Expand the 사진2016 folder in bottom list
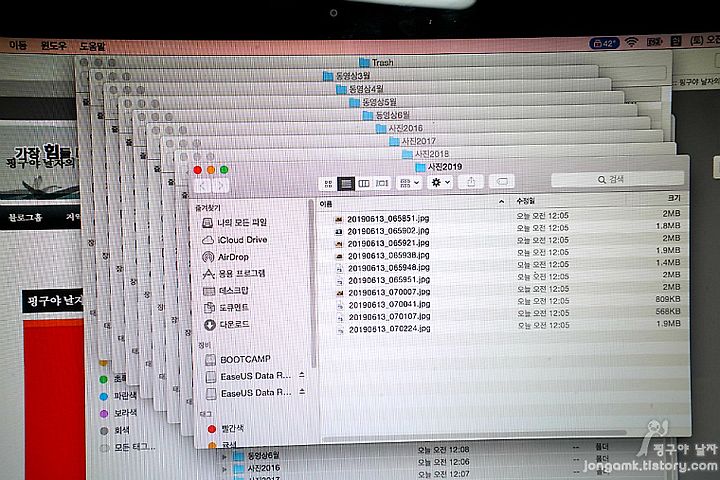Viewport: 720px width, 480px height. click(x=225, y=469)
